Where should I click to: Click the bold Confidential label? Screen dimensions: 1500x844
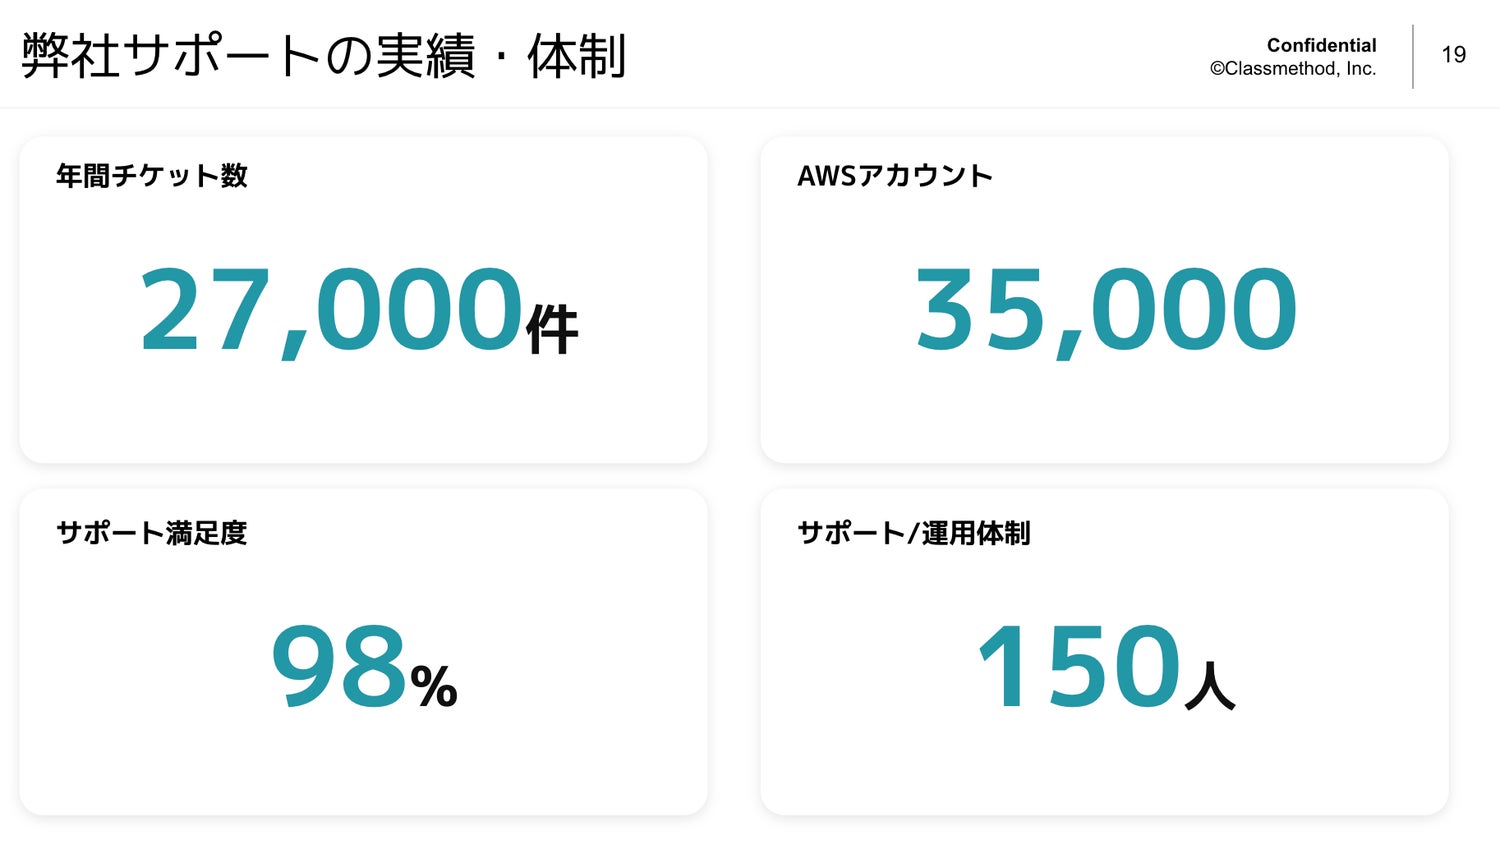click(x=1321, y=45)
